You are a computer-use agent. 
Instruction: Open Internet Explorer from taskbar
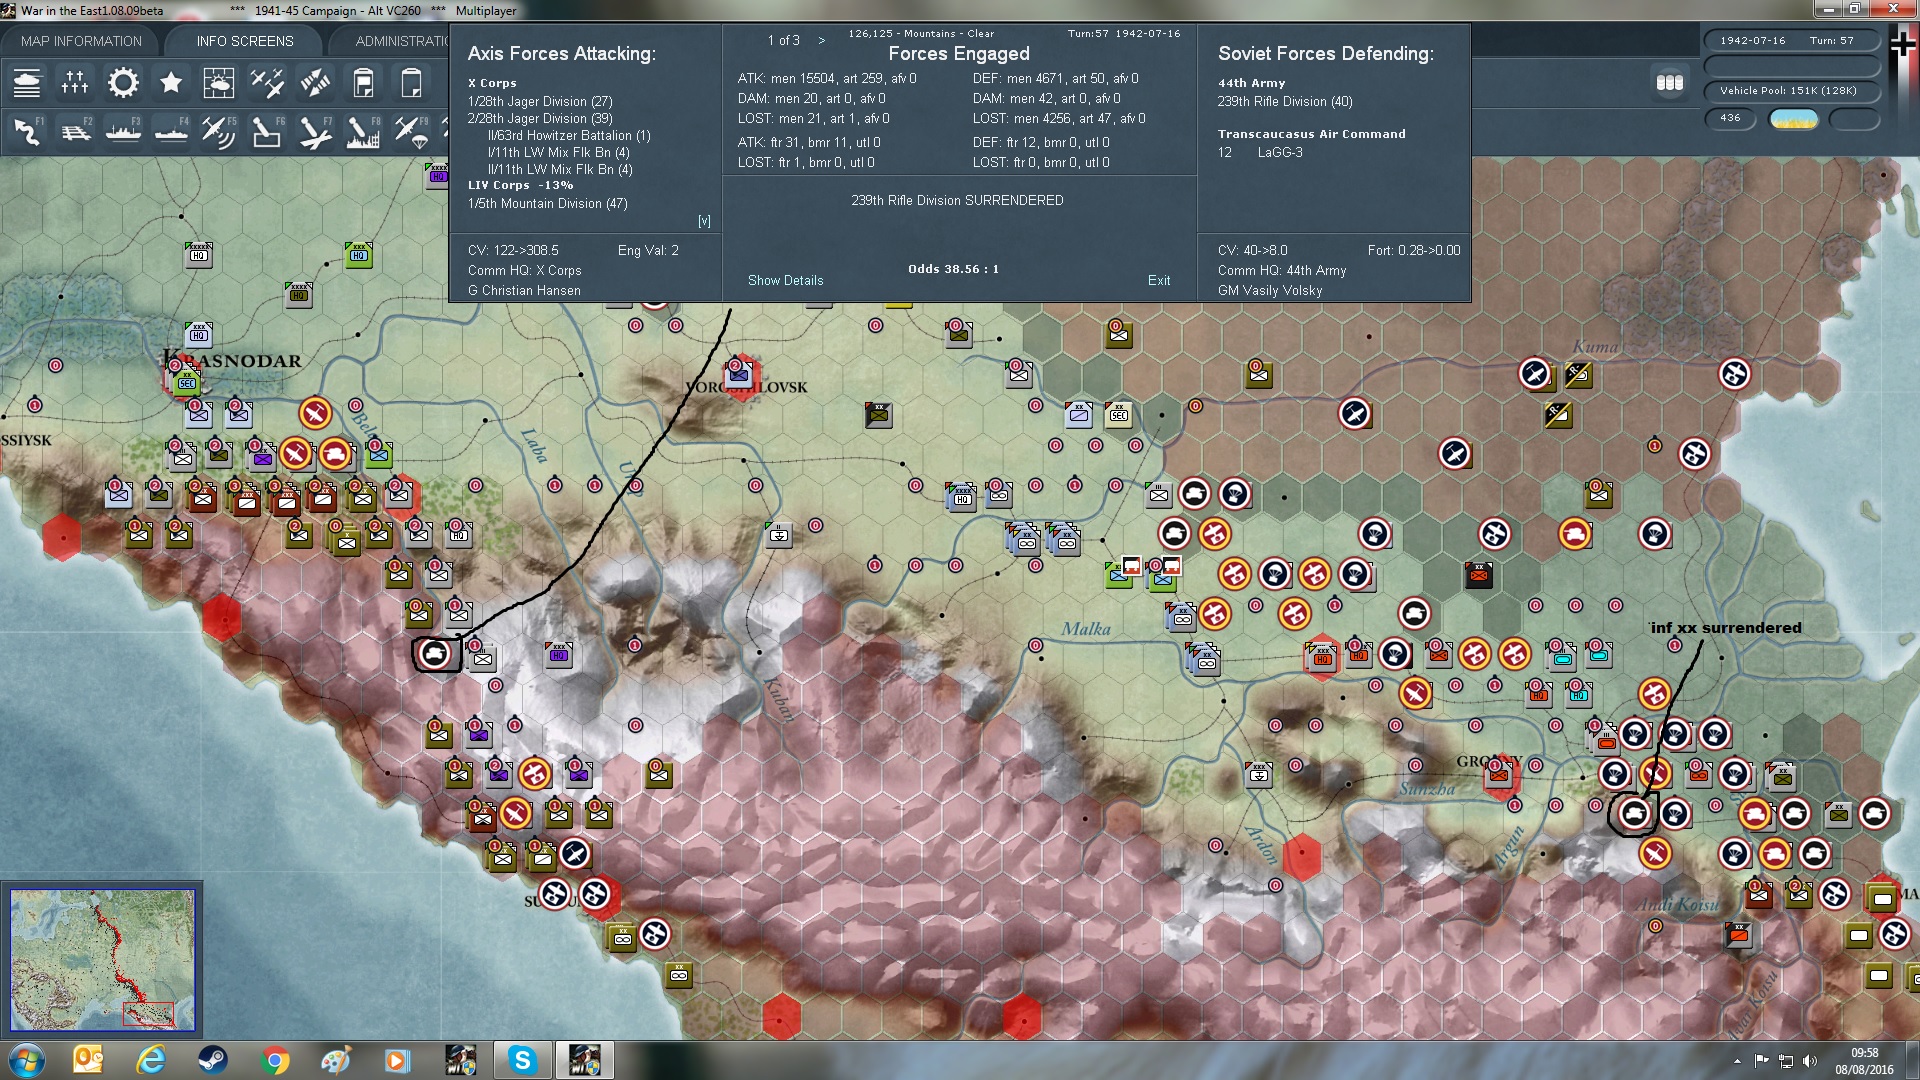150,1060
